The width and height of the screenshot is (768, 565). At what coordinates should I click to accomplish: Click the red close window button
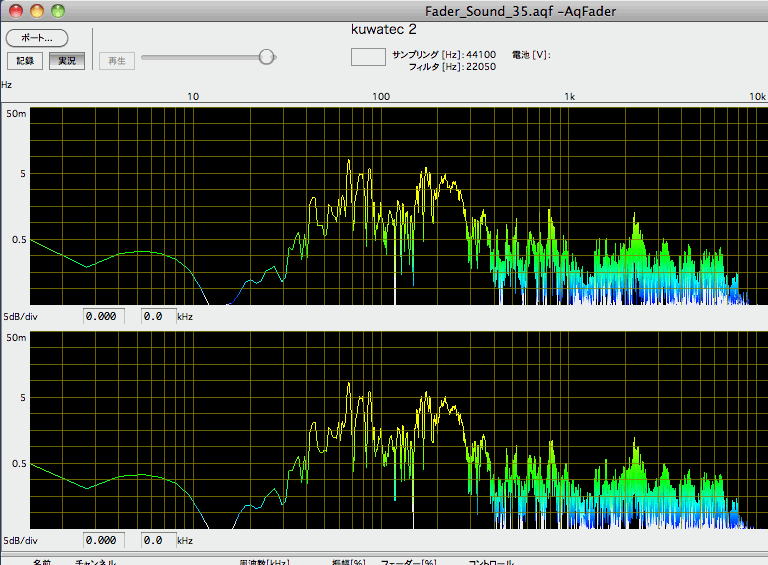point(16,11)
